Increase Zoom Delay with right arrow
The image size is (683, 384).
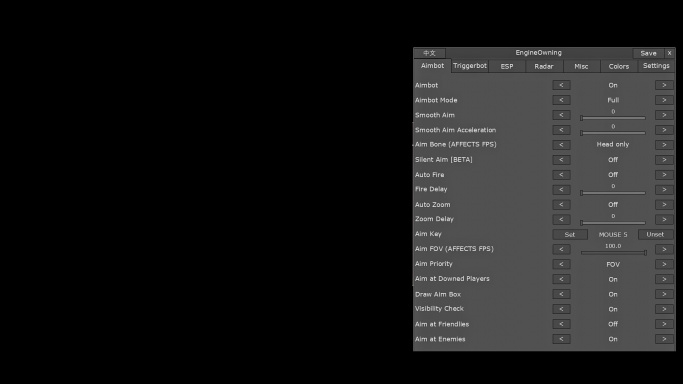tap(664, 219)
